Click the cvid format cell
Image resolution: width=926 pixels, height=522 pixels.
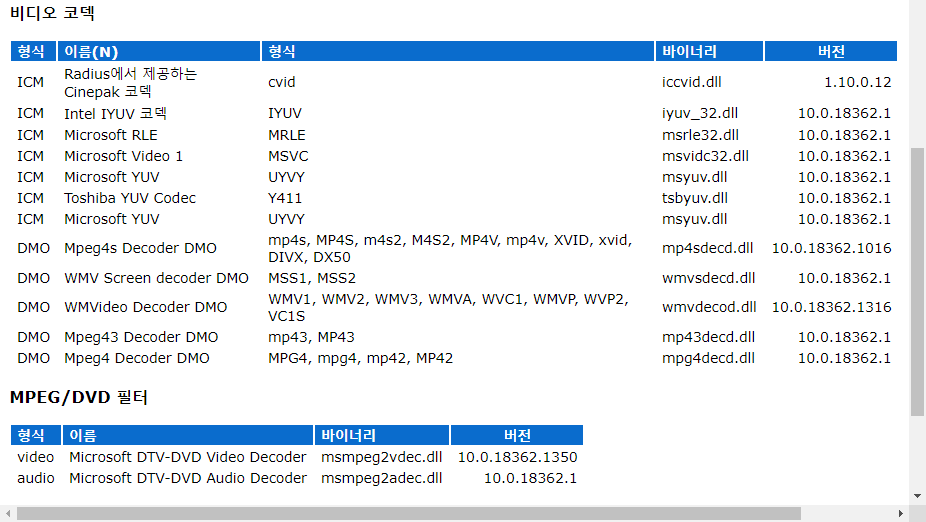point(282,82)
